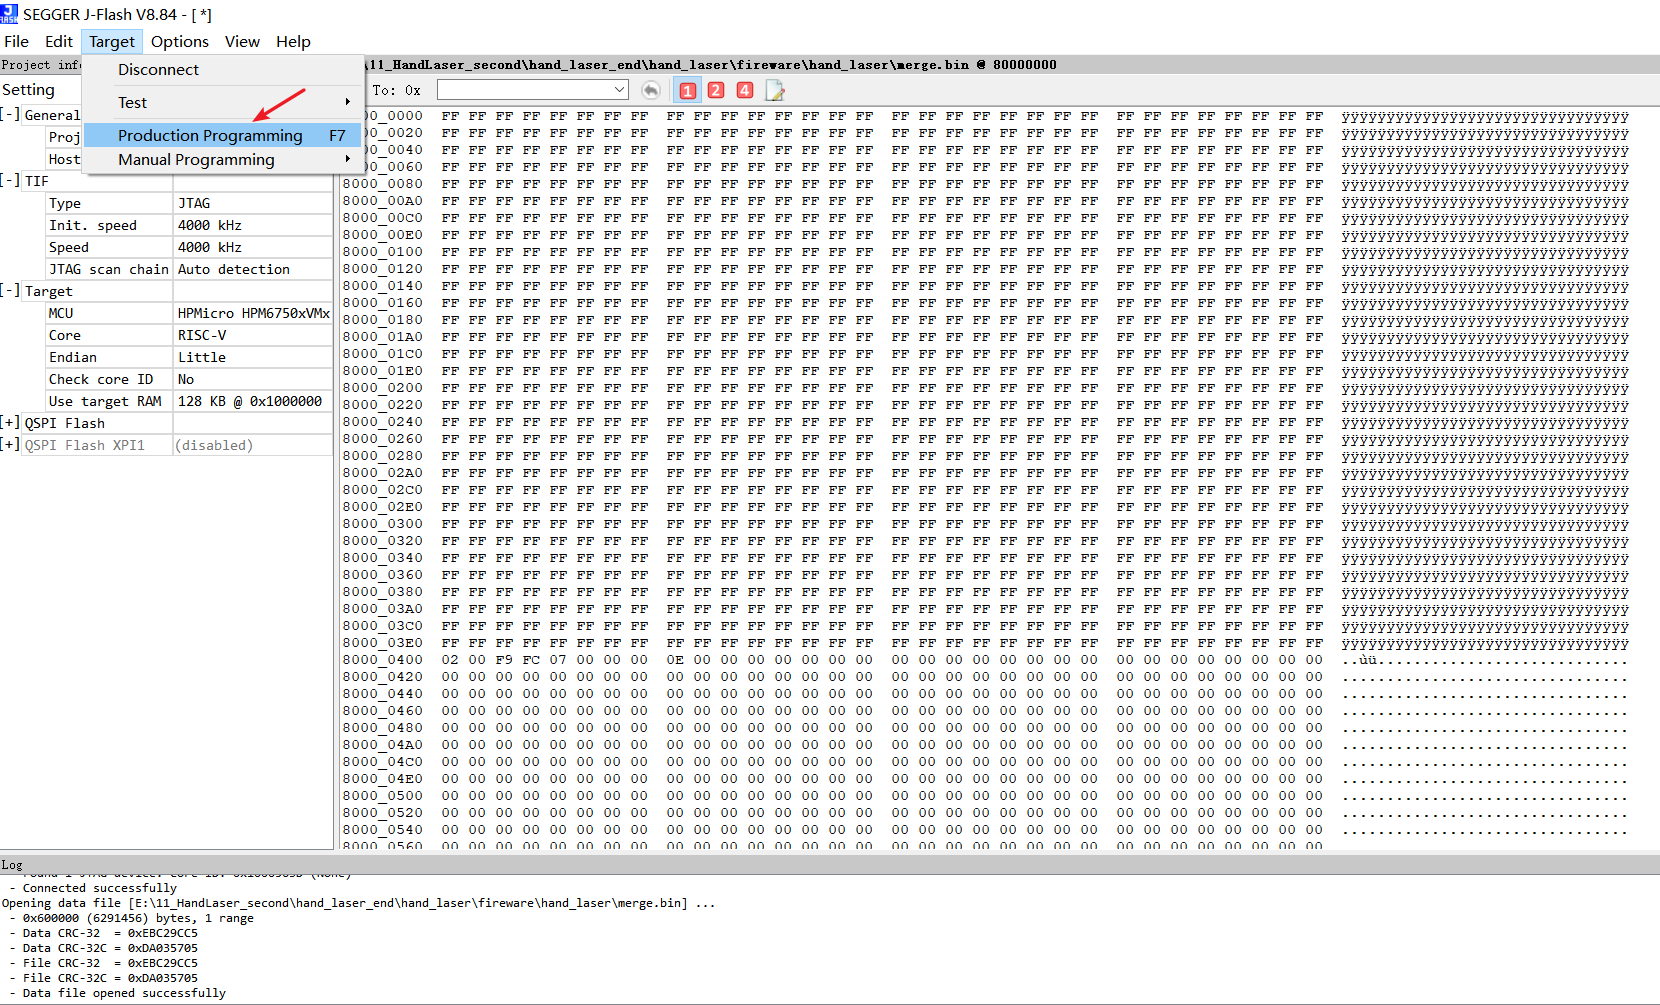The height and width of the screenshot is (1005, 1660).
Task: Click the SEGGER J-Flash title bar icon
Action: tap(9, 14)
